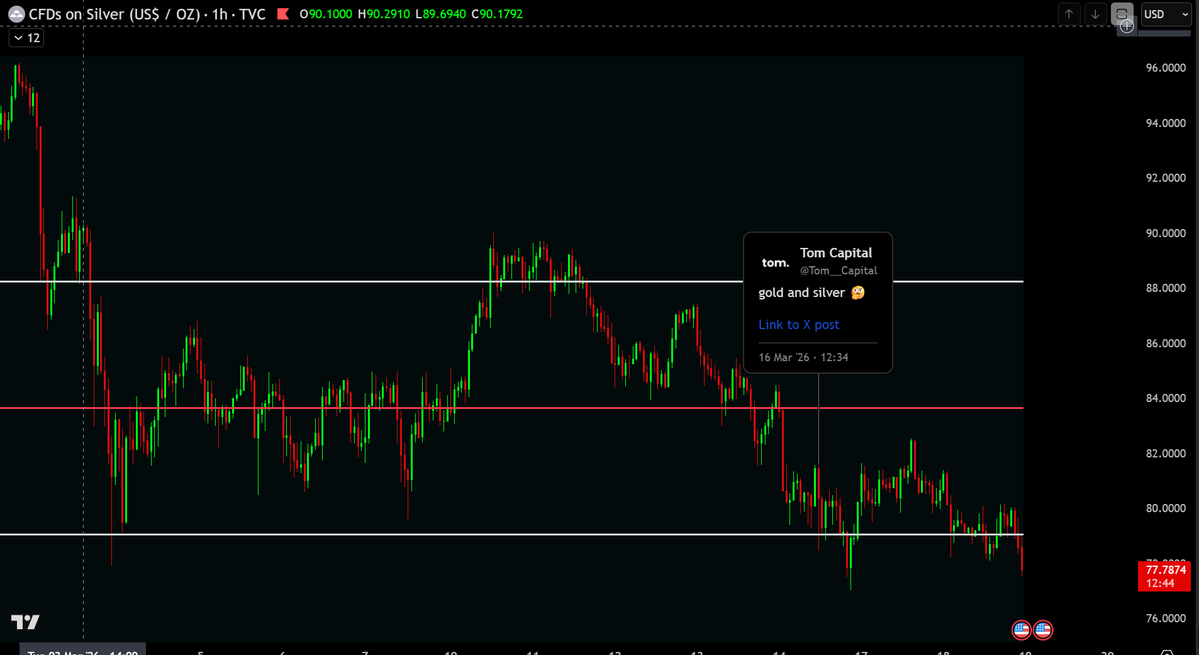Click the current price label 77.7874
The width and height of the screenshot is (1199, 655).
(1165, 570)
